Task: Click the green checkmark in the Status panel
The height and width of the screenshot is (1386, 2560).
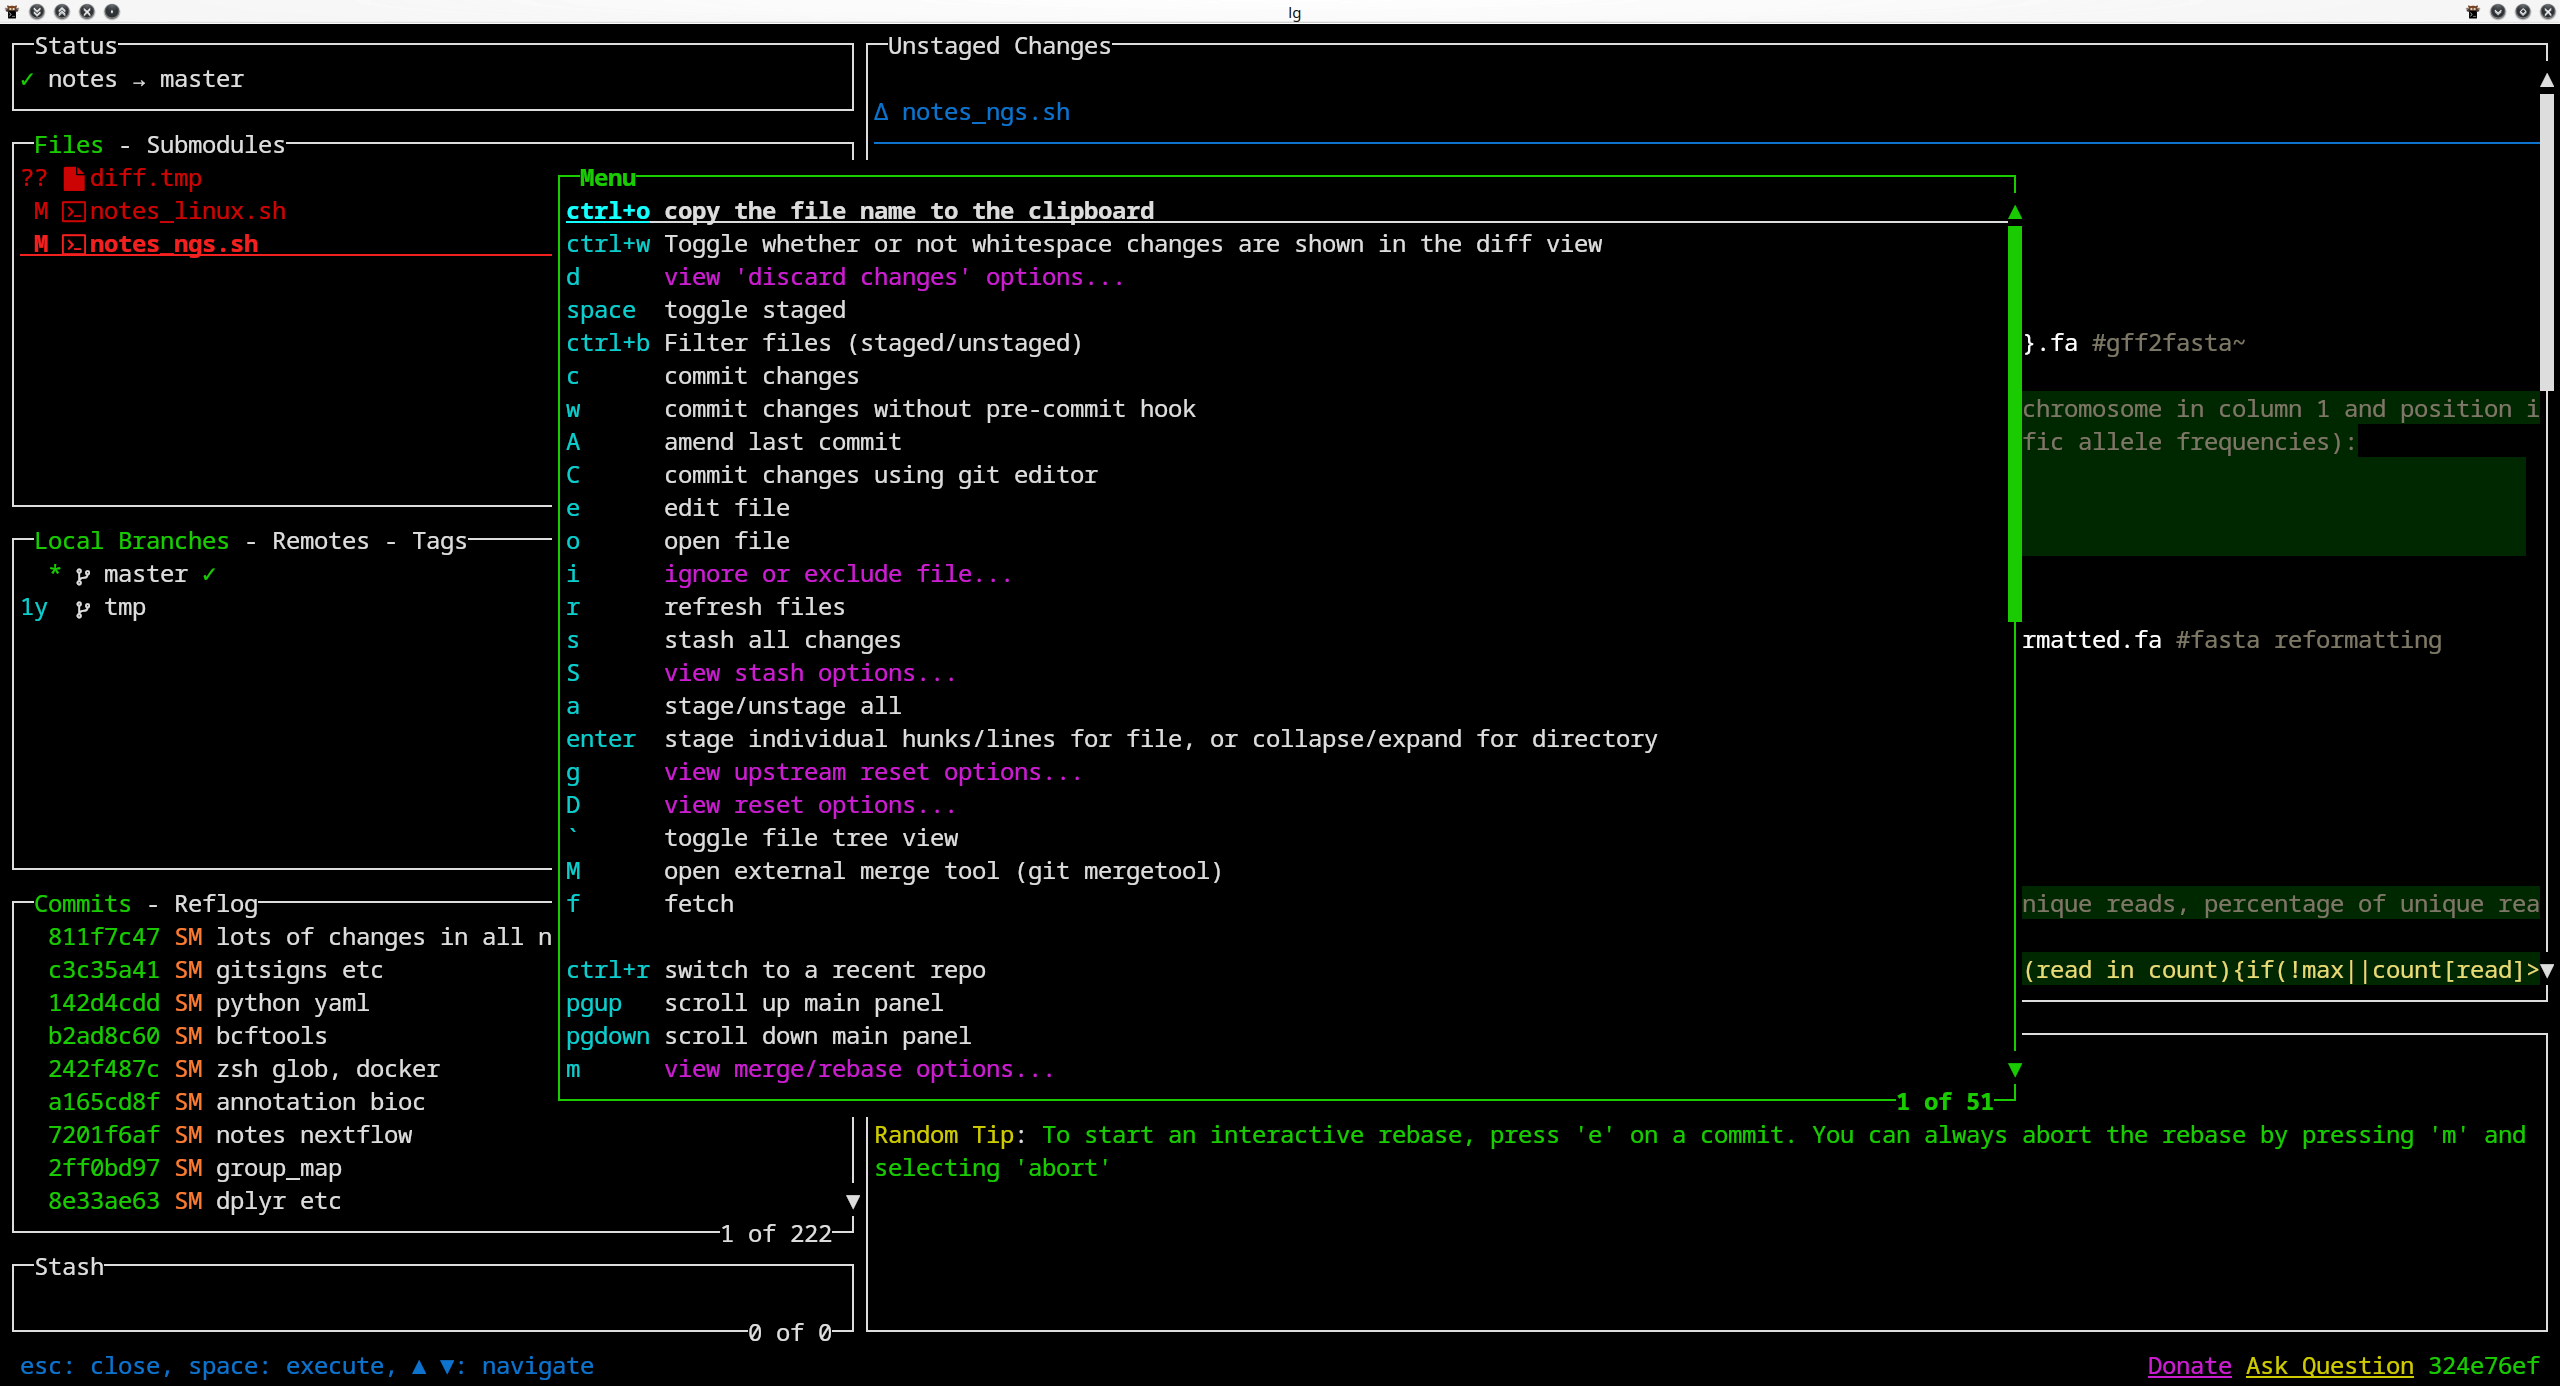Action: (x=27, y=80)
